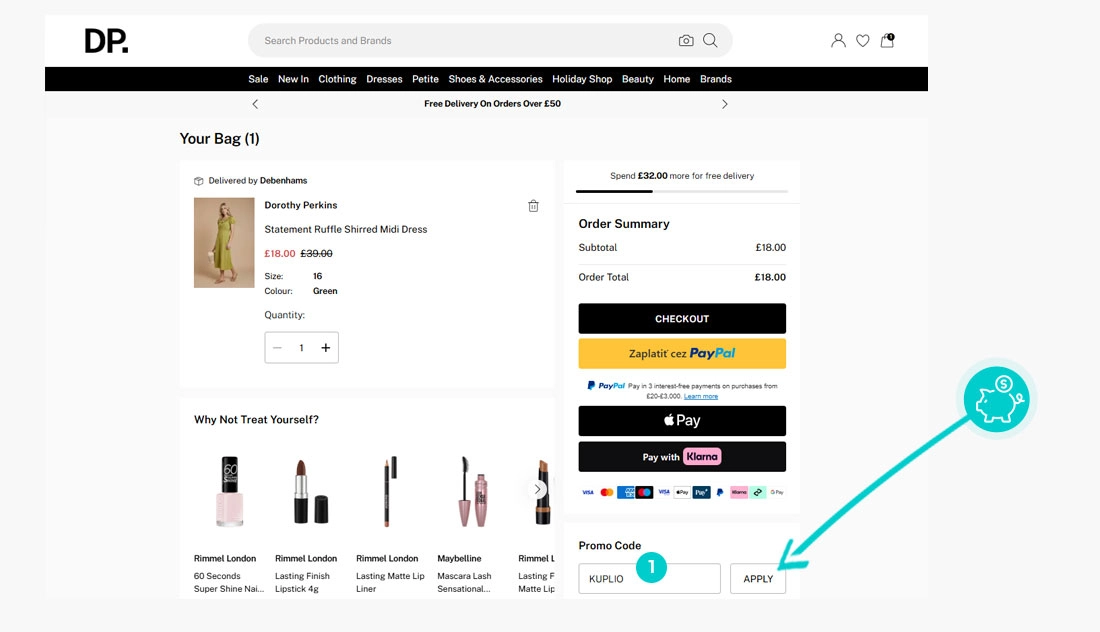Increase quantity with plus button
1100x632 pixels.
pos(326,348)
